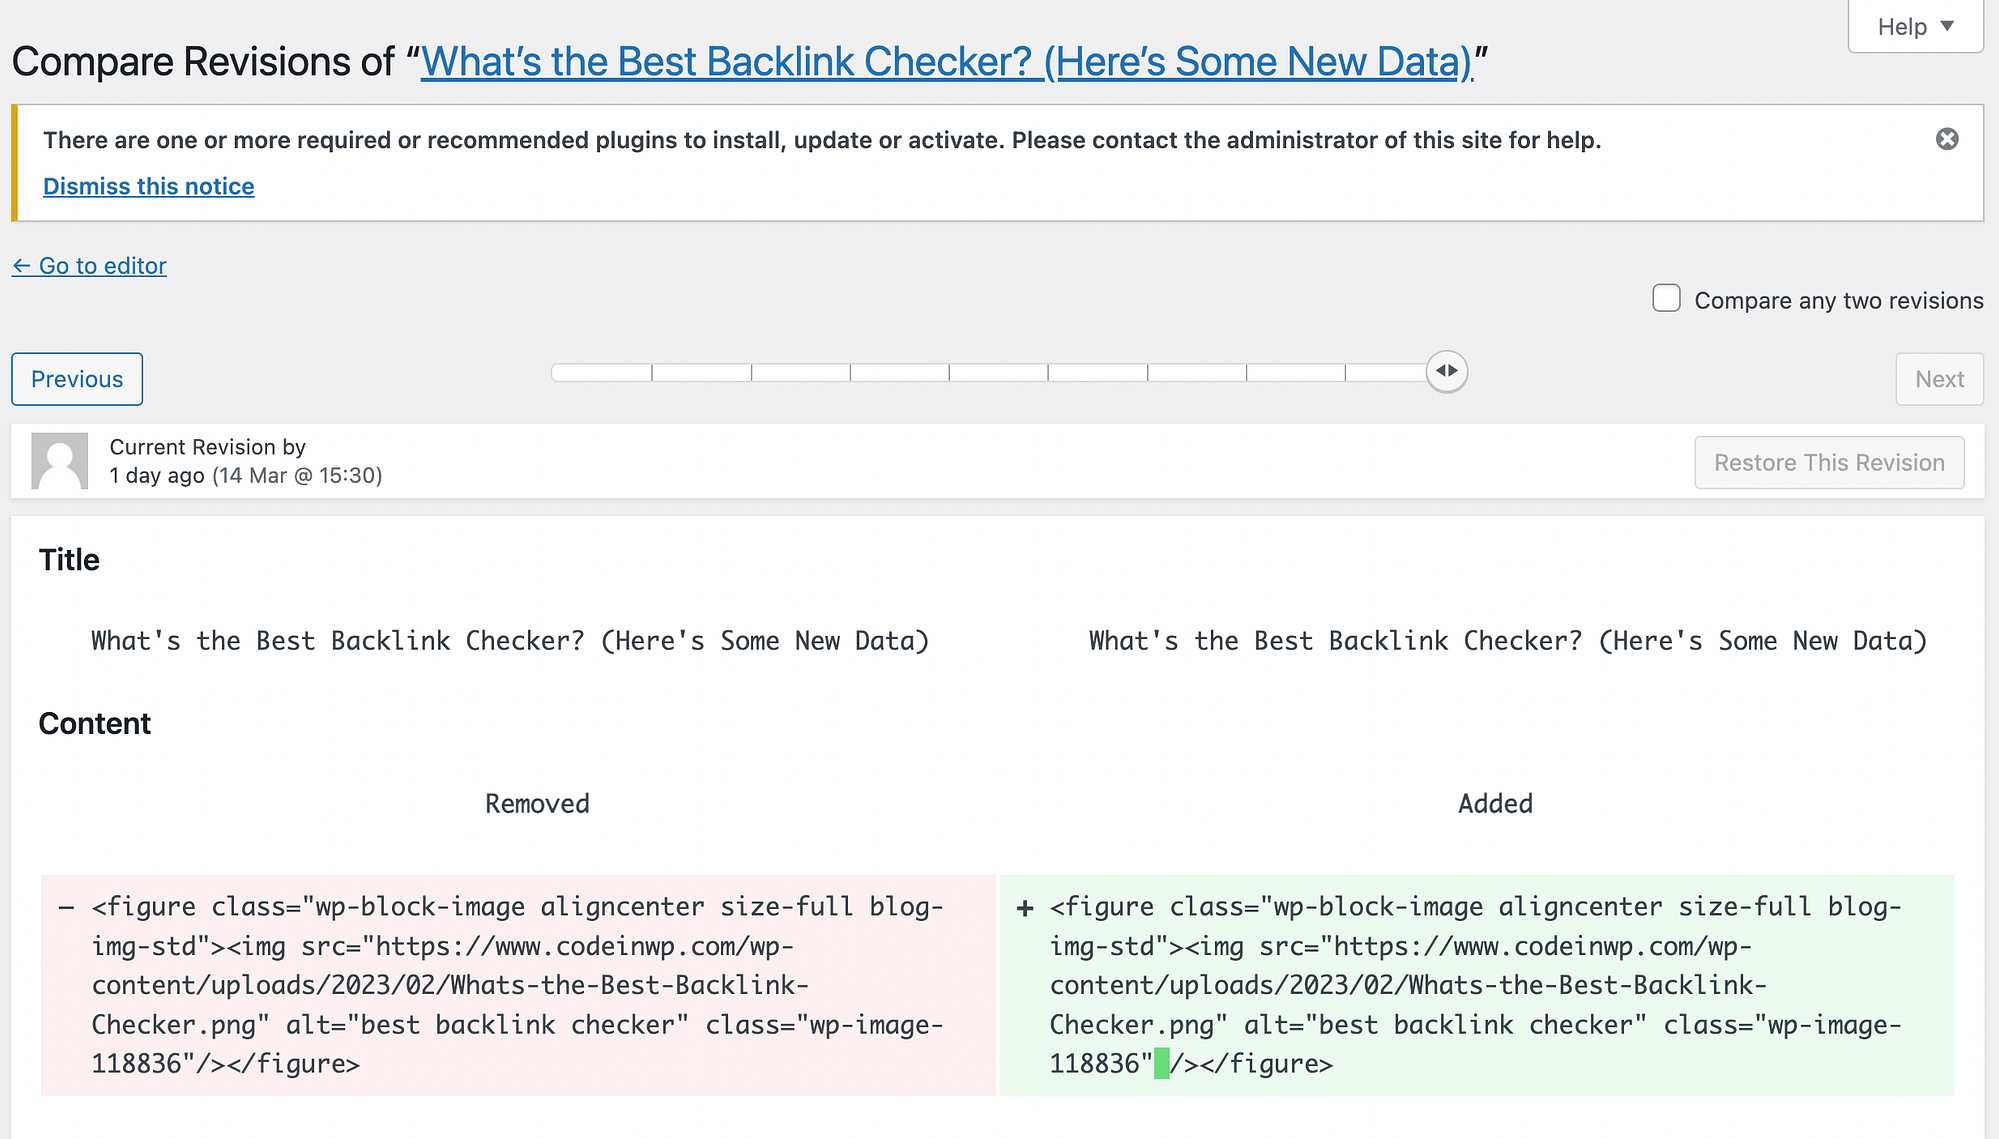The width and height of the screenshot is (1999, 1139).
Task: Click the right navigation arrow icon
Action: (1453, 371)
